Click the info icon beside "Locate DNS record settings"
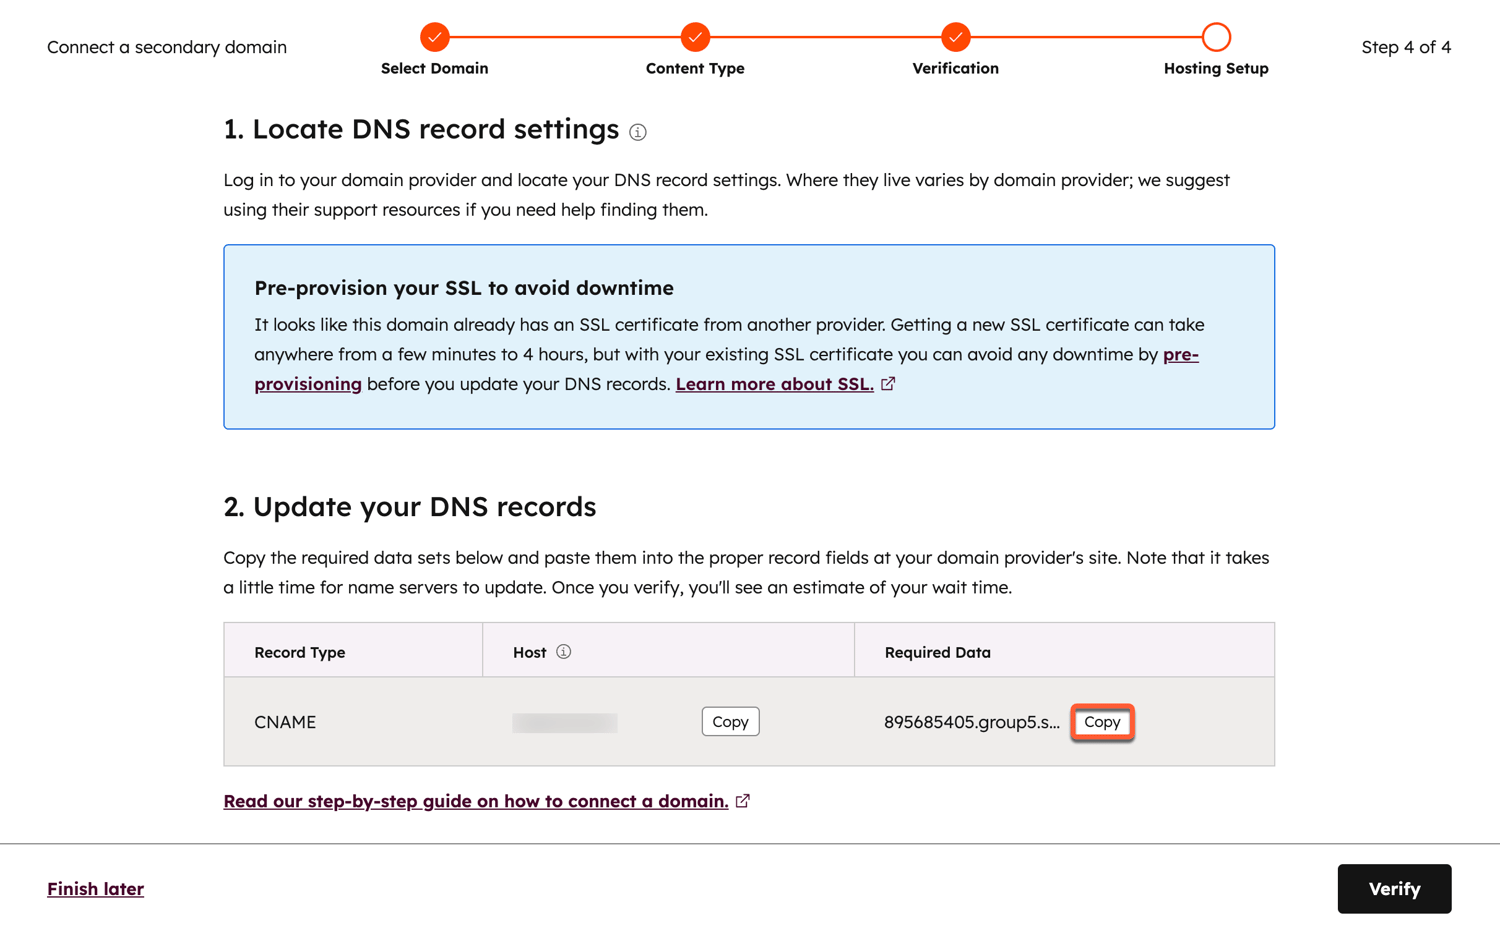 pyautogui.click(x=637, y=131)
